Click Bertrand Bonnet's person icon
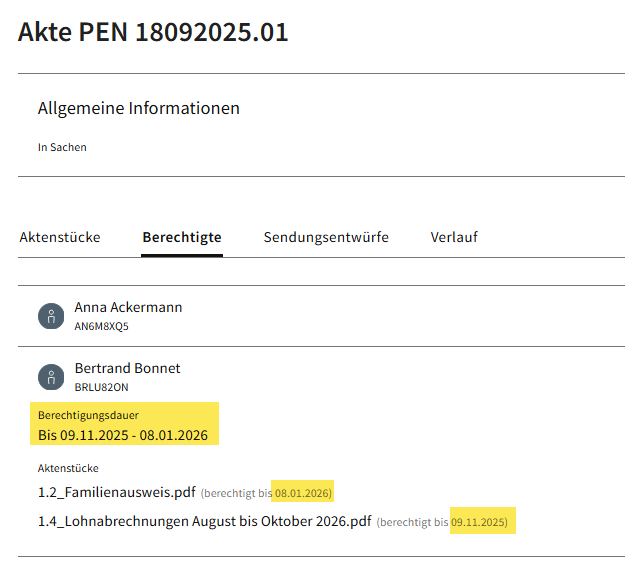625x578 pixels. [x=51, y=377]
